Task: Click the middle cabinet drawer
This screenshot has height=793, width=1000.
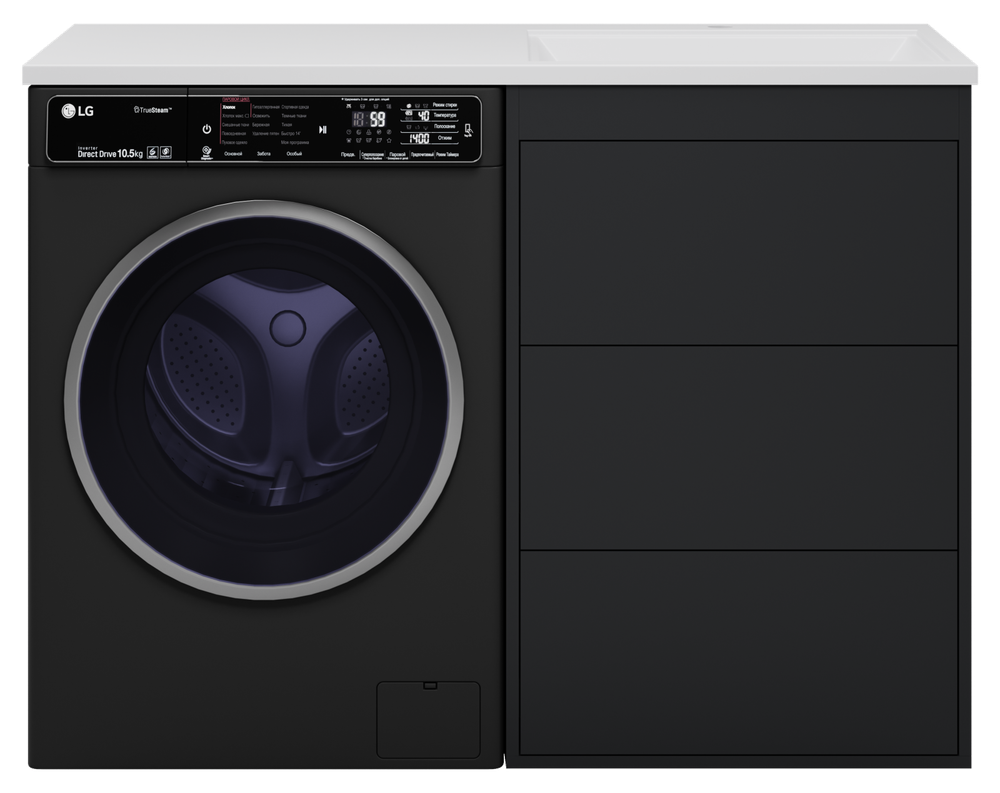Action: 739,447
